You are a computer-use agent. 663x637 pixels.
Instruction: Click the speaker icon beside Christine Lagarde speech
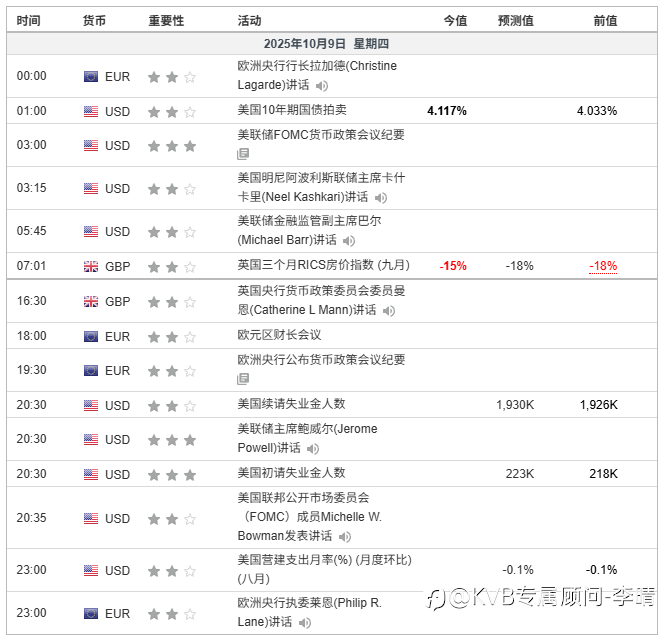[x=322, y=86]
